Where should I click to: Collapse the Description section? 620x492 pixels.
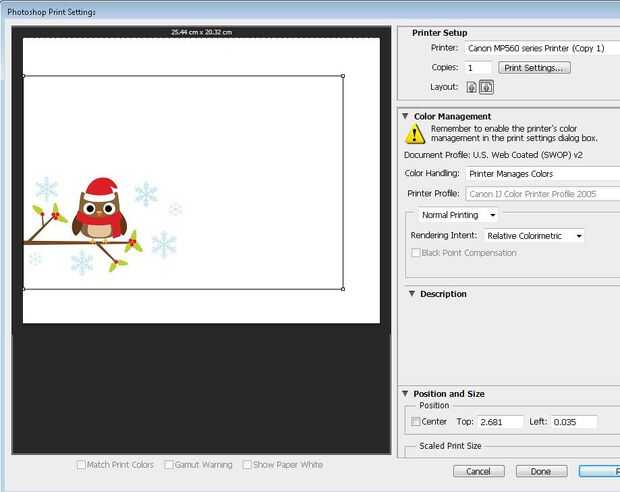412,293
